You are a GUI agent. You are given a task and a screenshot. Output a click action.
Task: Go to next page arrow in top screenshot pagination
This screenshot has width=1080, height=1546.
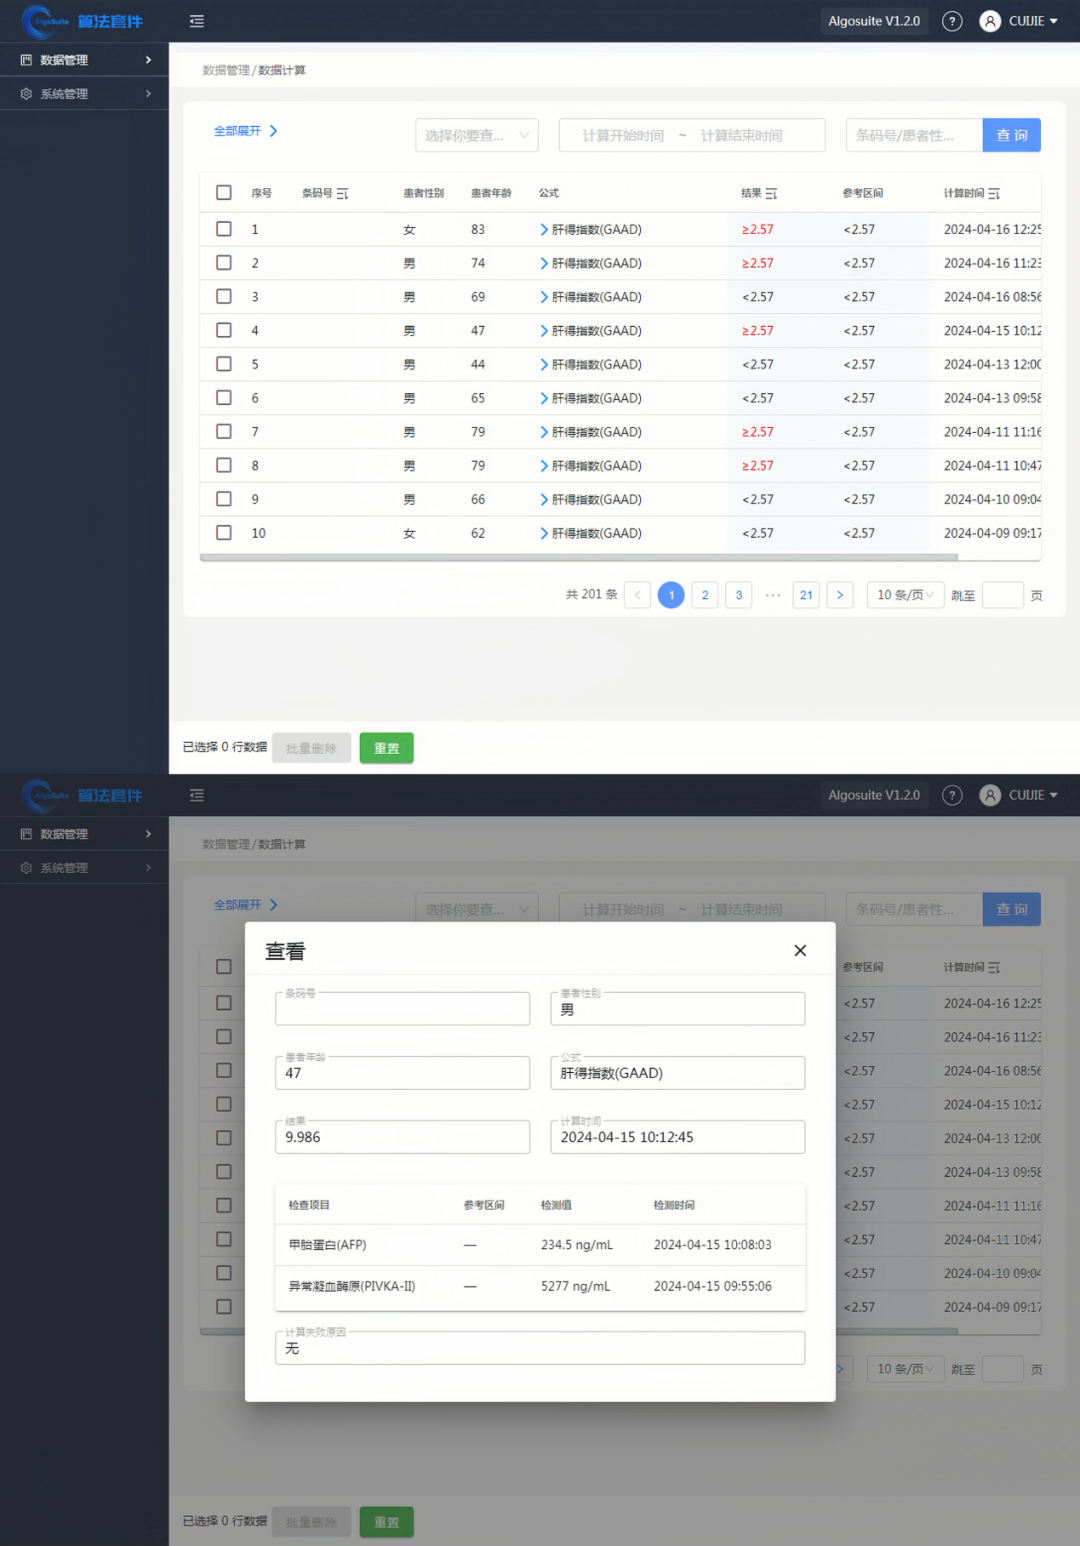pos(840,595)
